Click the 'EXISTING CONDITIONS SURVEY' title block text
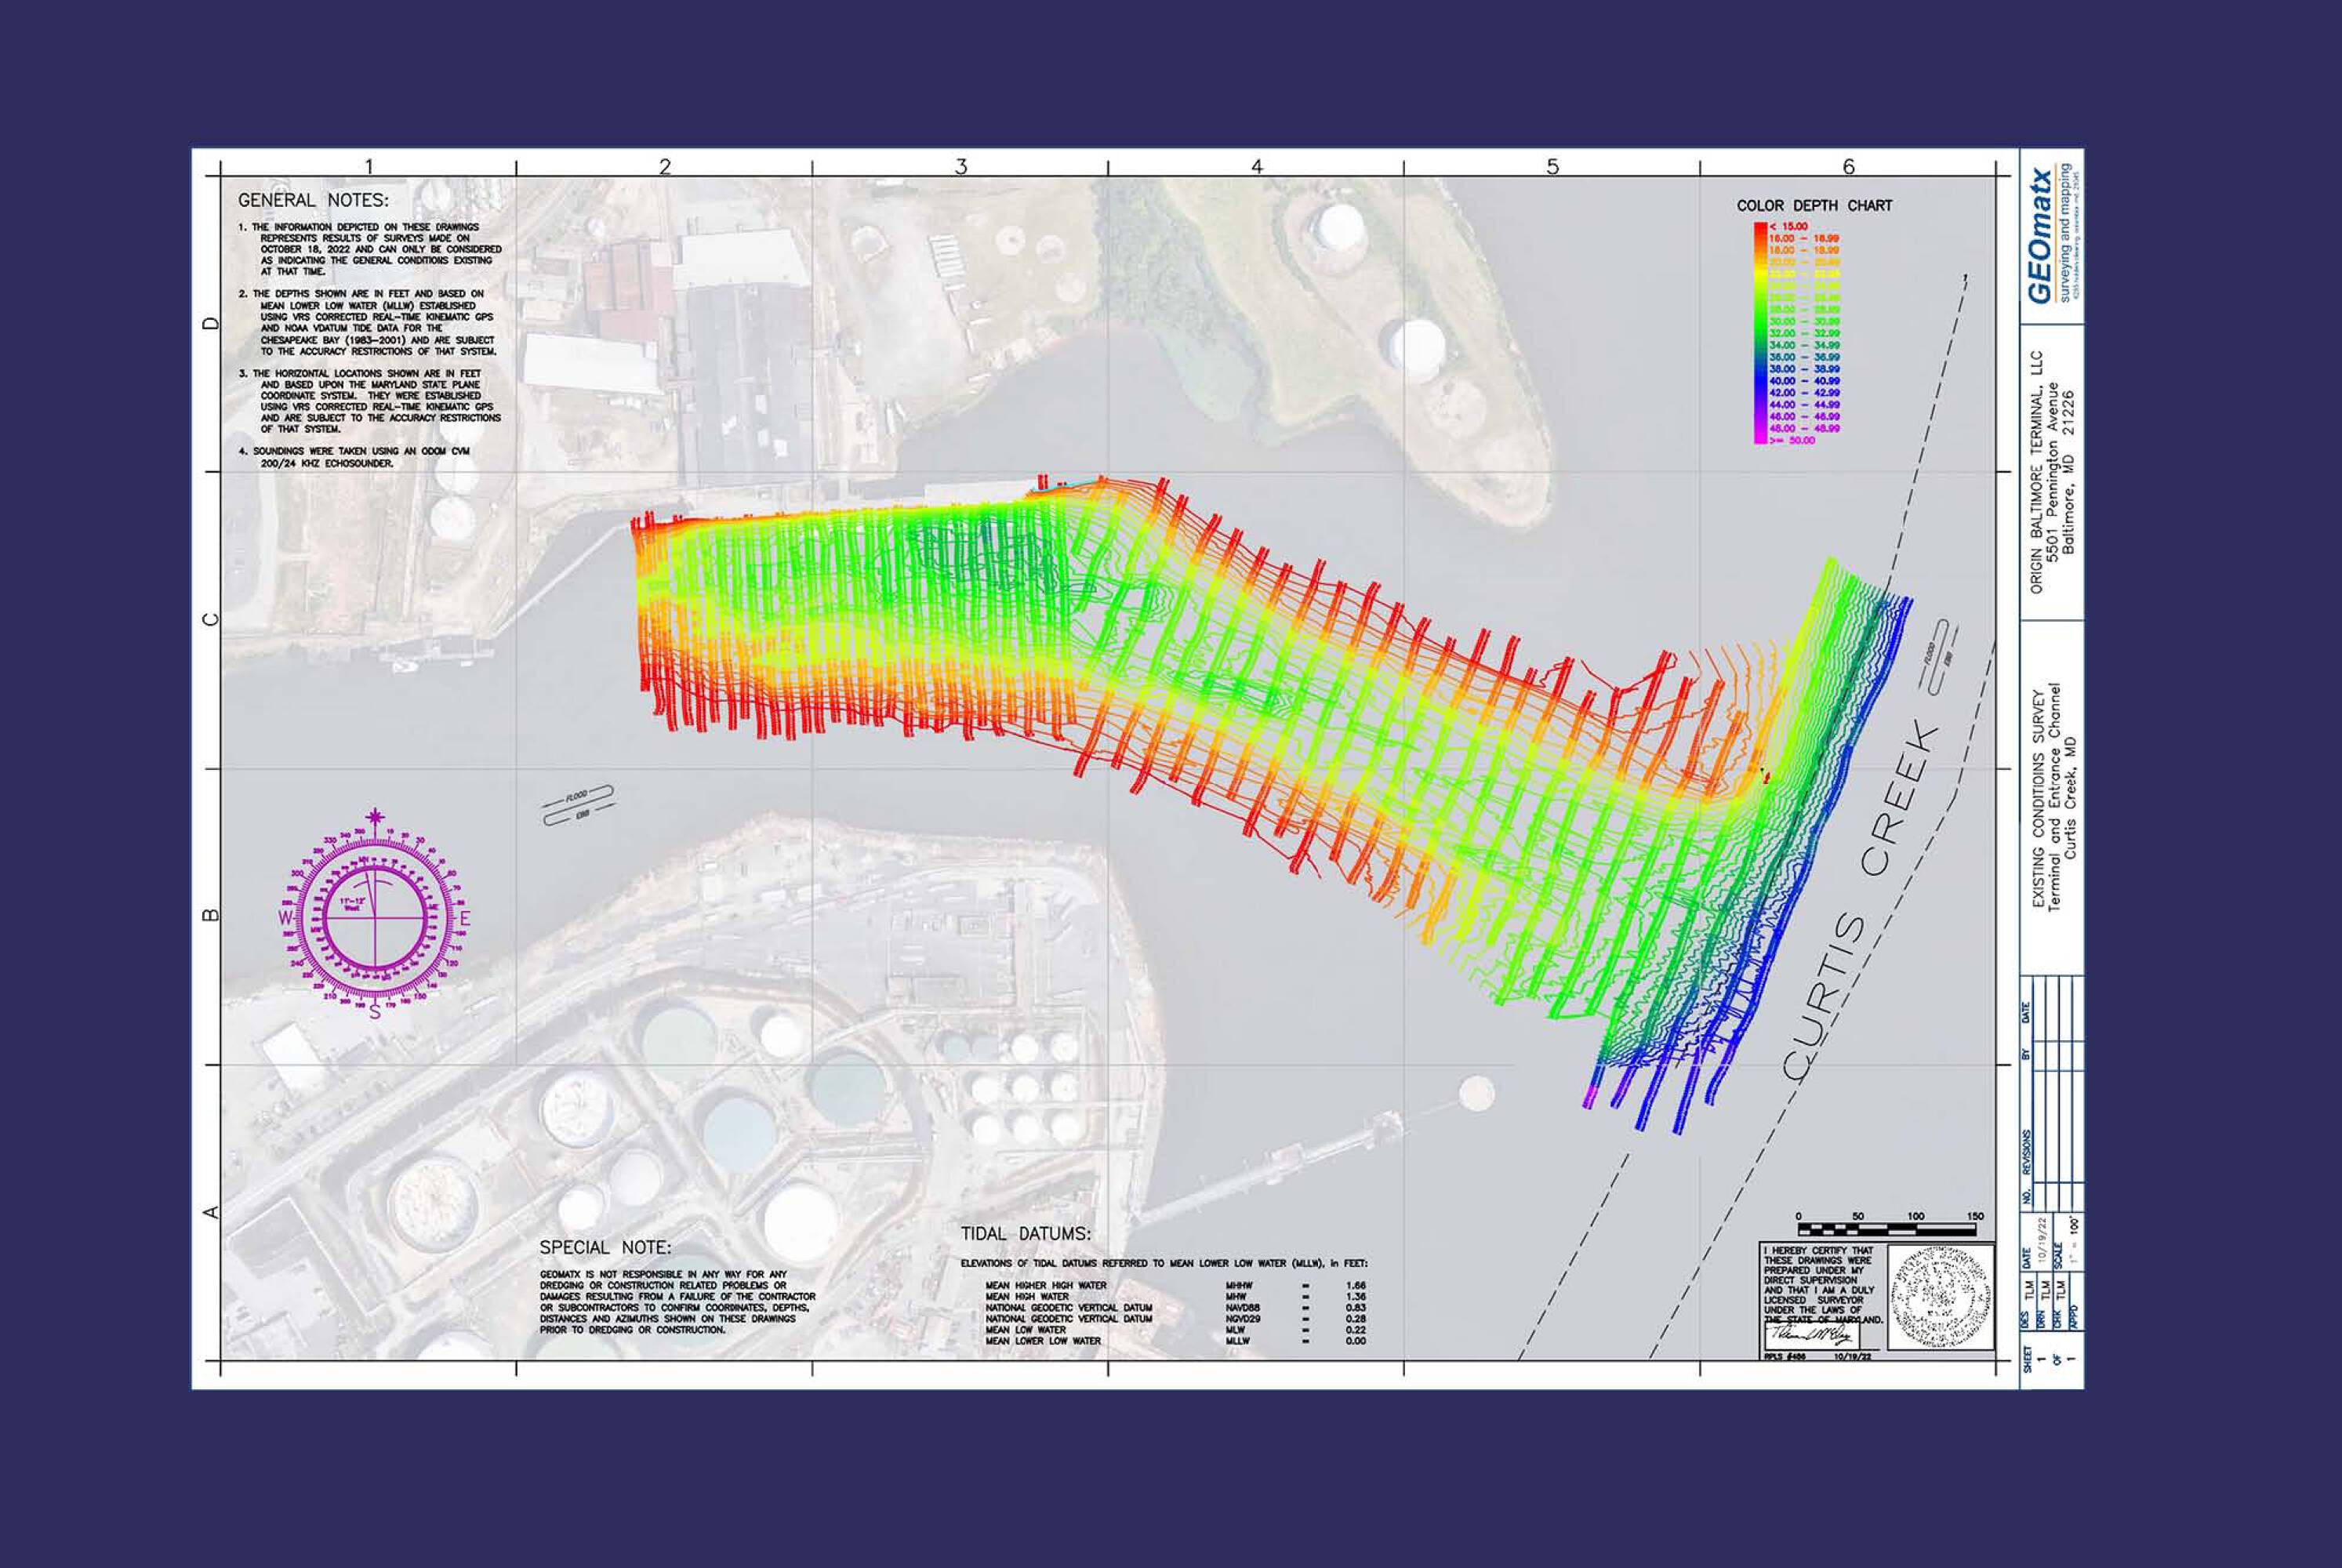This screenshot has height=1568, width=2342. click(2039, 798)
